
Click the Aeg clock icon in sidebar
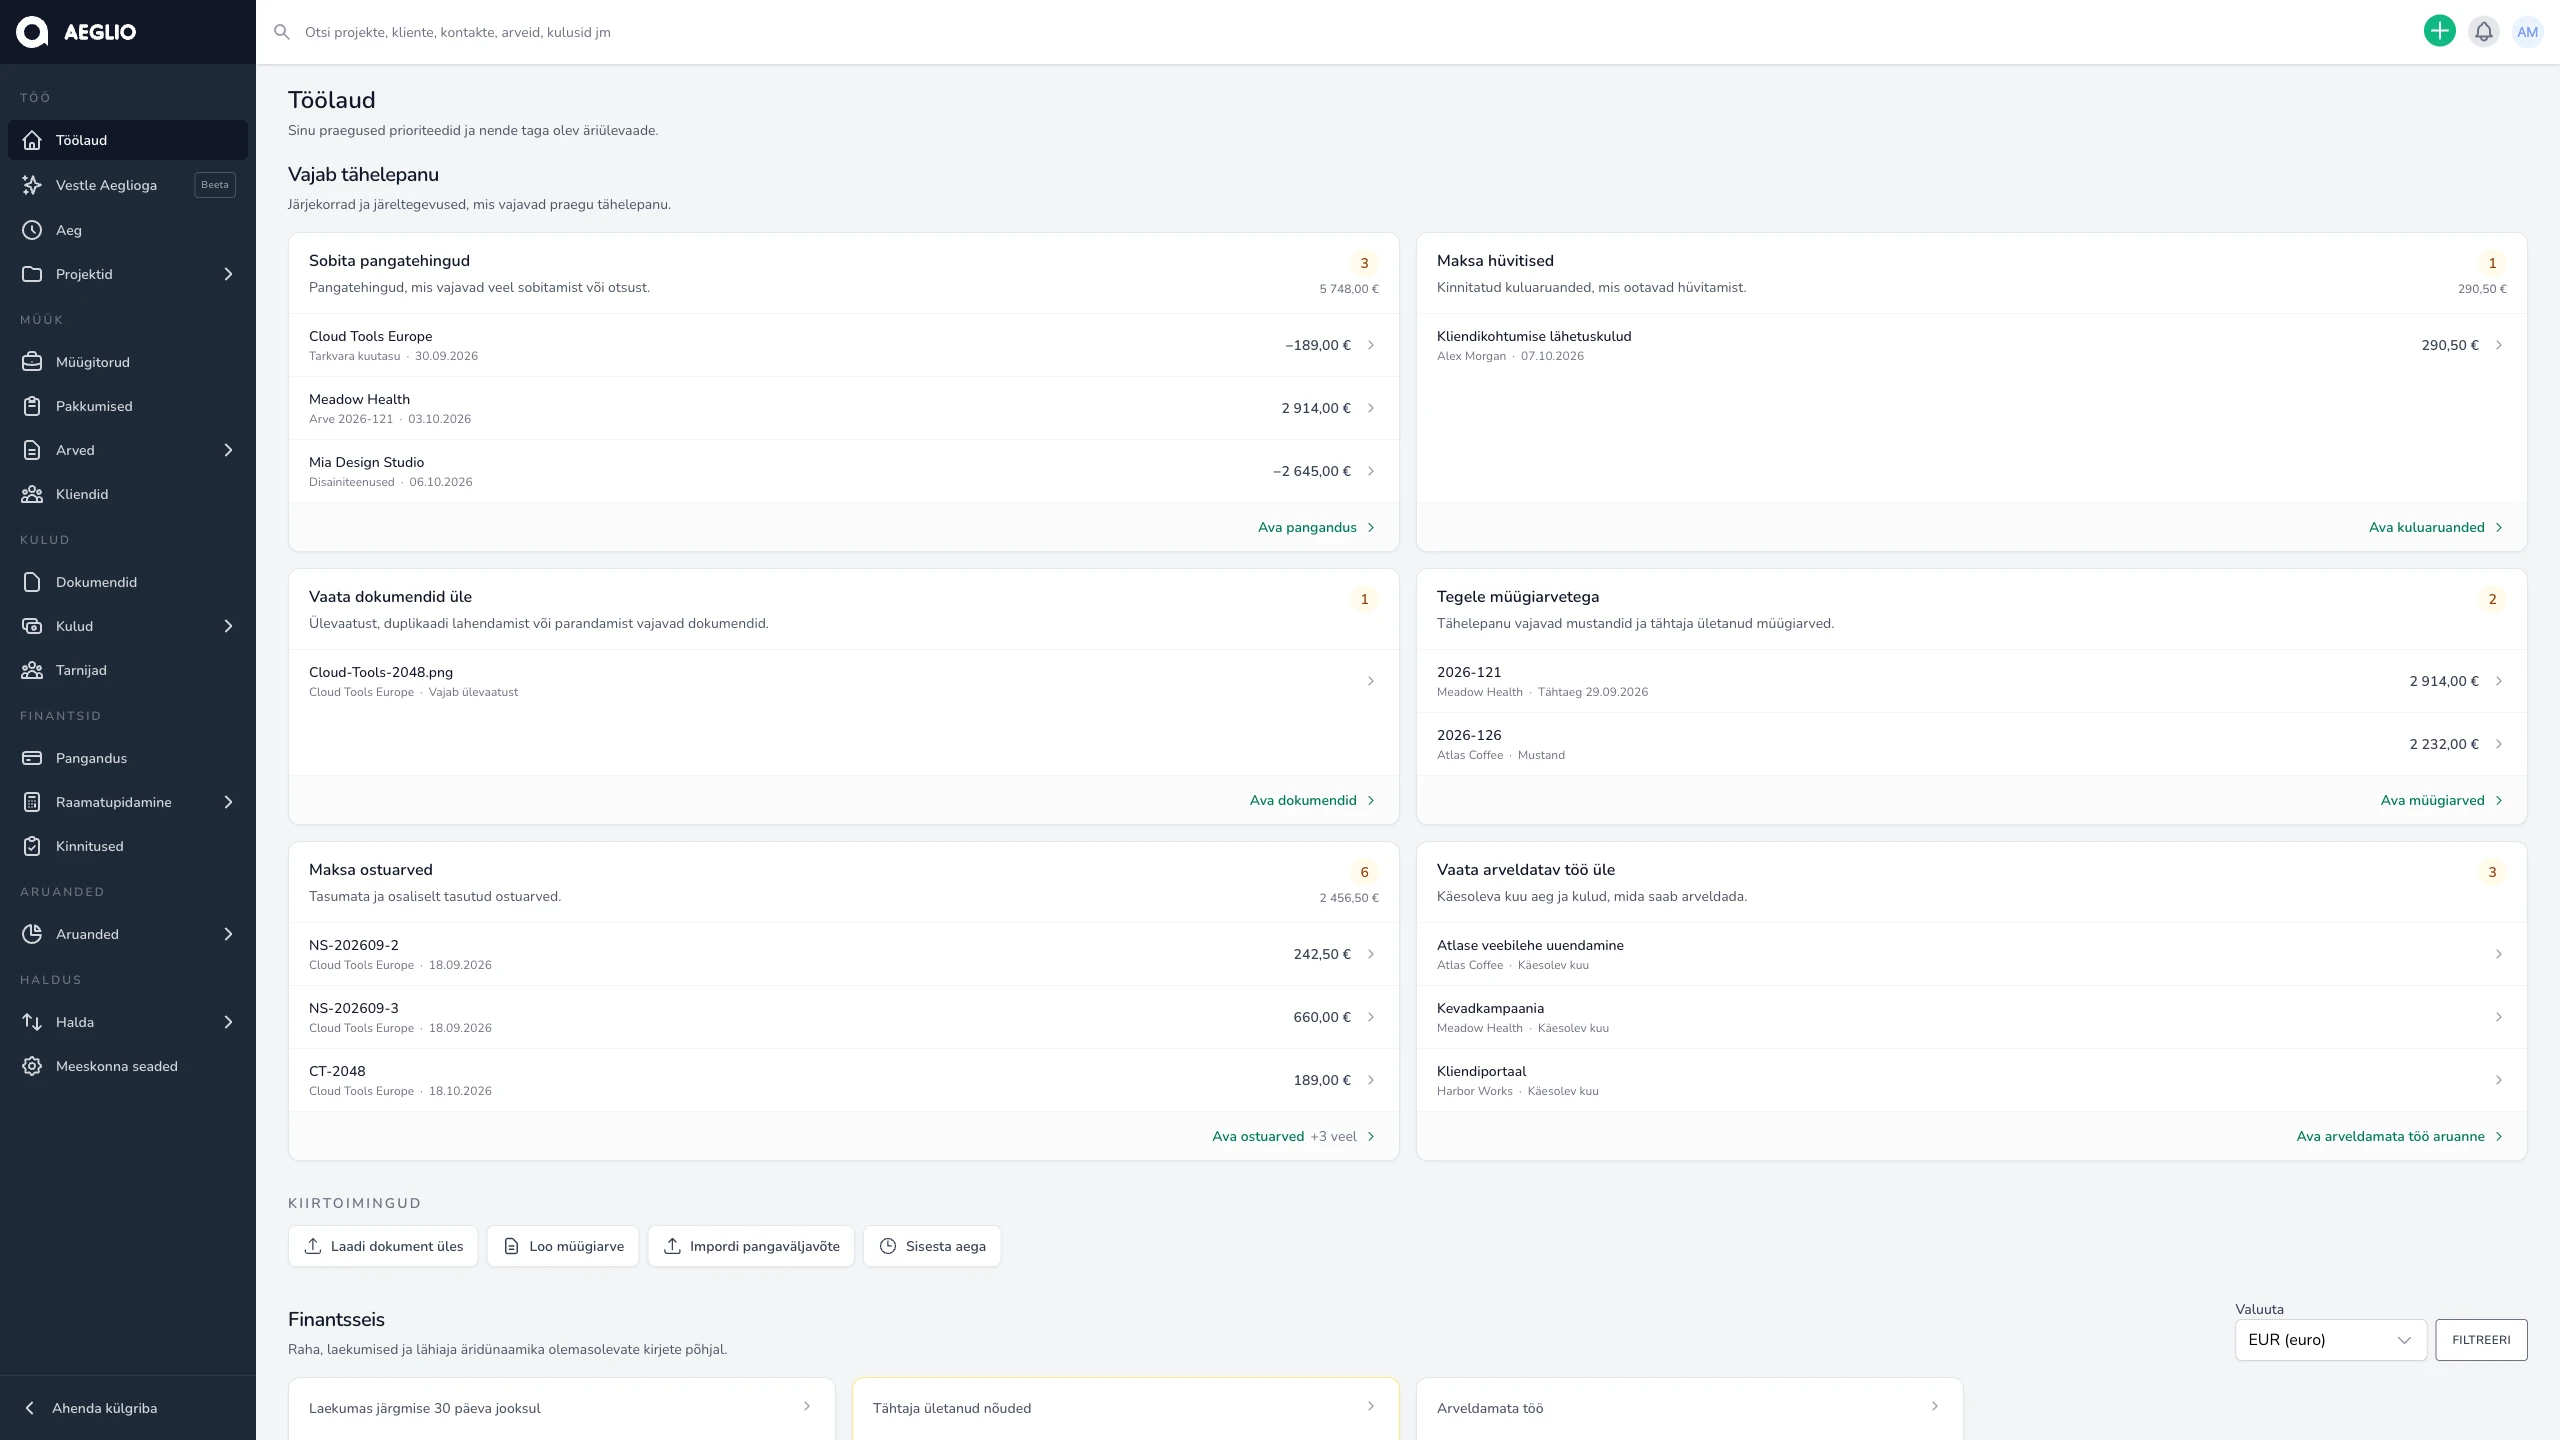32,230
